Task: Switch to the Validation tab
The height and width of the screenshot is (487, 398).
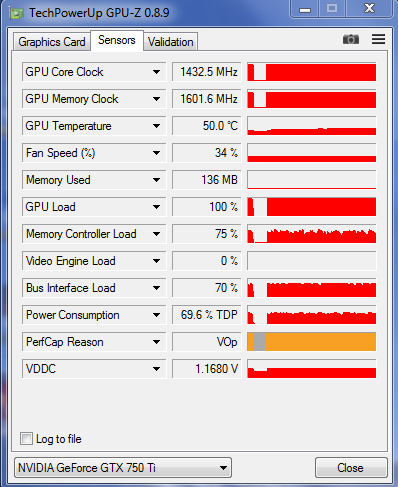Action: coord(171,42)
